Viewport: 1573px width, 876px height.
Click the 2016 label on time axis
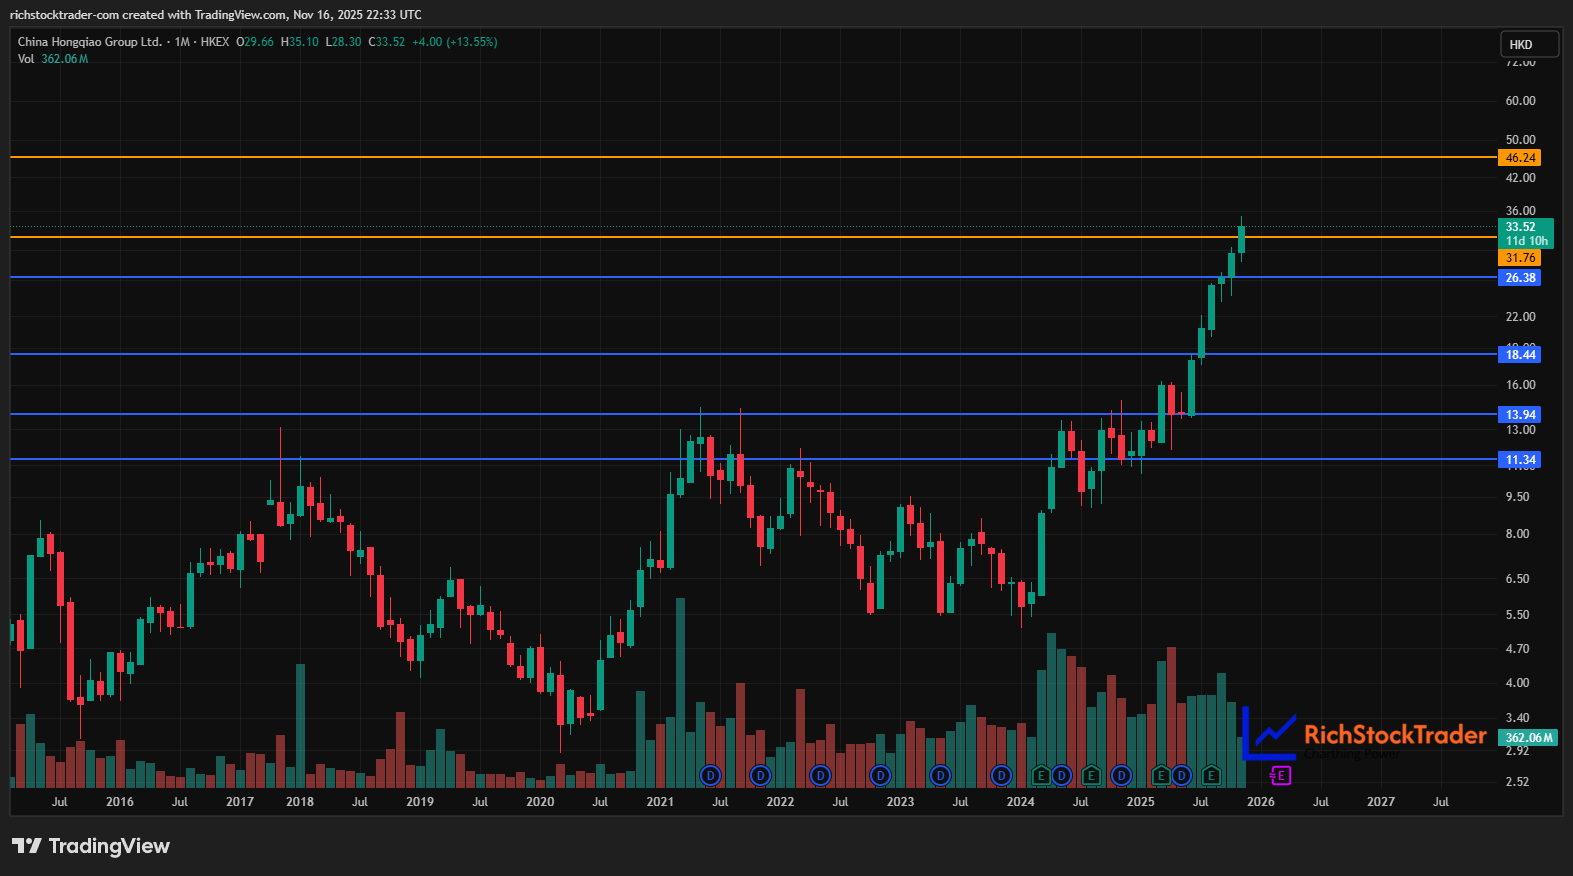[120, 802]
